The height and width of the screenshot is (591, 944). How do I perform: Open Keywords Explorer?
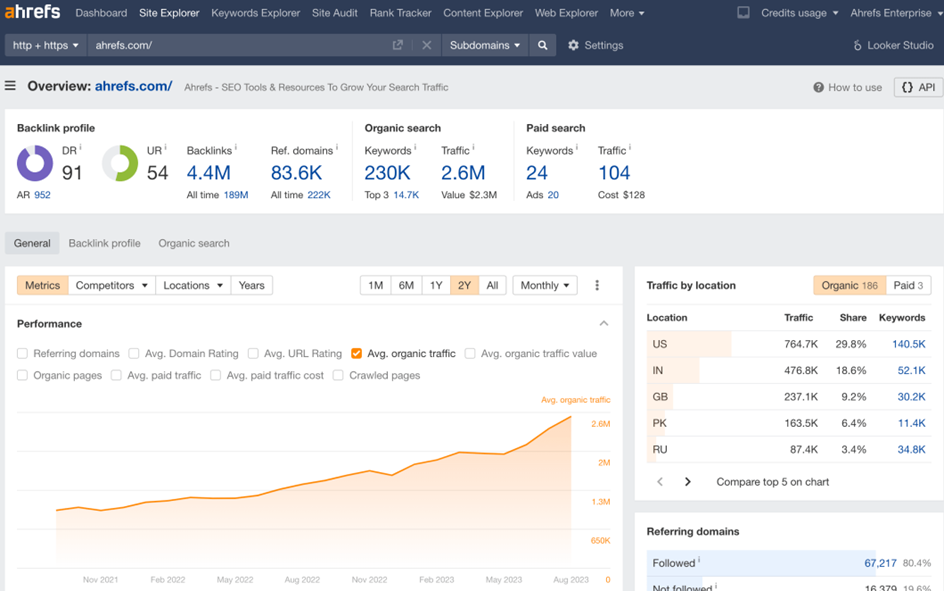pos(255,13)
